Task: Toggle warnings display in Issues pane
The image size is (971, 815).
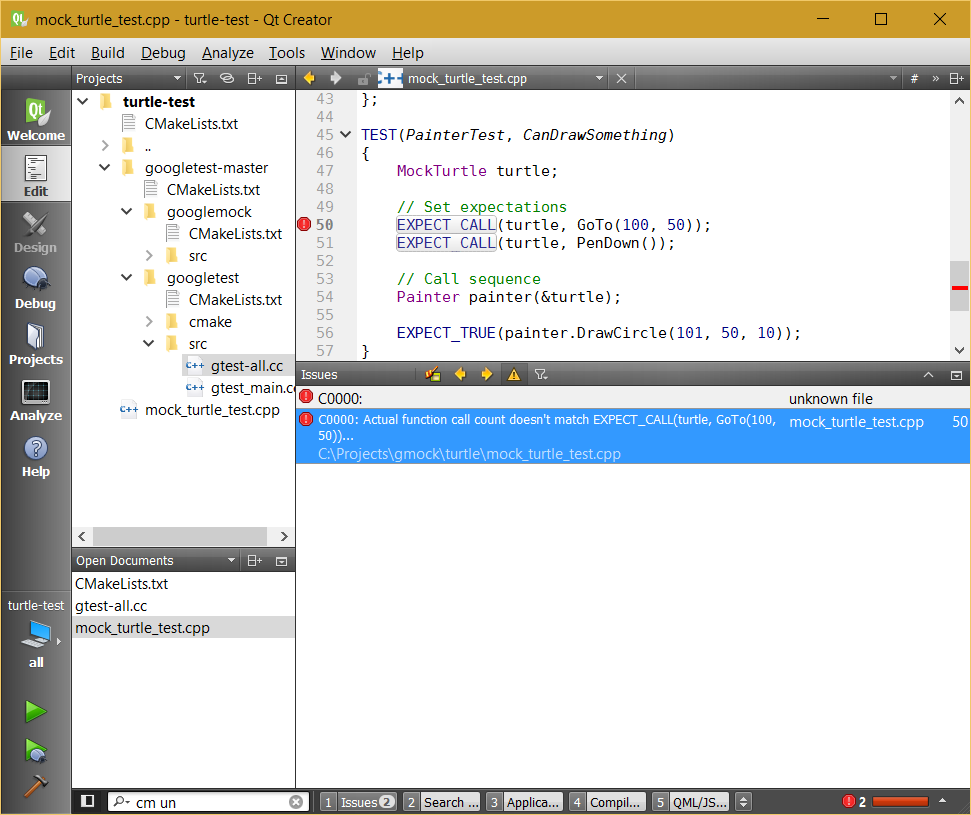Action: pyautogui.click(x=514, y=374)
